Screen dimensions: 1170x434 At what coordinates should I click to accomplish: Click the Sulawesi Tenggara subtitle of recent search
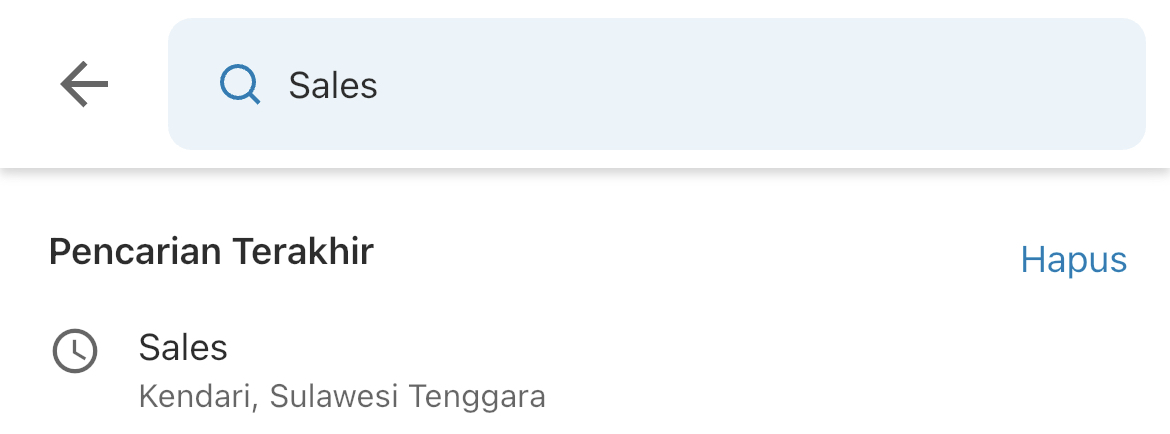[407, 397]
